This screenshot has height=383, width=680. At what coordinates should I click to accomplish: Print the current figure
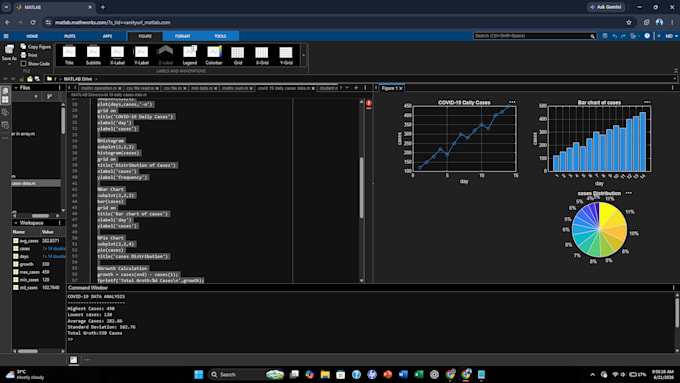(29, 55)
